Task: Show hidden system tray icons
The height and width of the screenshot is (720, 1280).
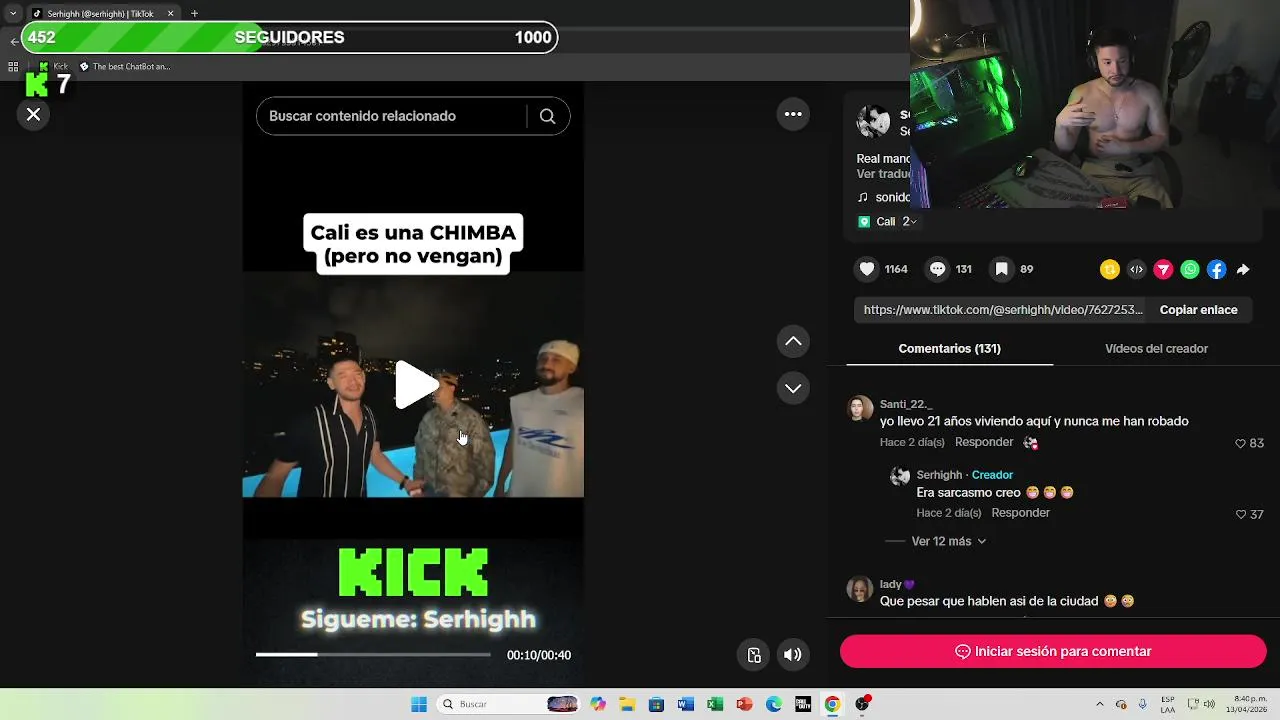Action: click(x=1100, y=704)
